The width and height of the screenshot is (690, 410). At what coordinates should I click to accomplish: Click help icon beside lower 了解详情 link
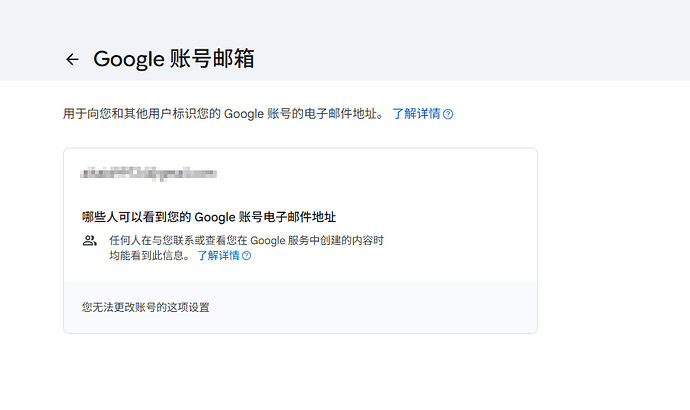(x=246, y=256)
